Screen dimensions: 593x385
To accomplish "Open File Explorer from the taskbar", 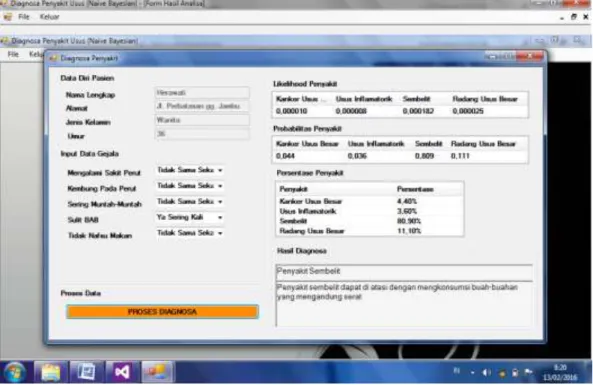I will (51, 372).
